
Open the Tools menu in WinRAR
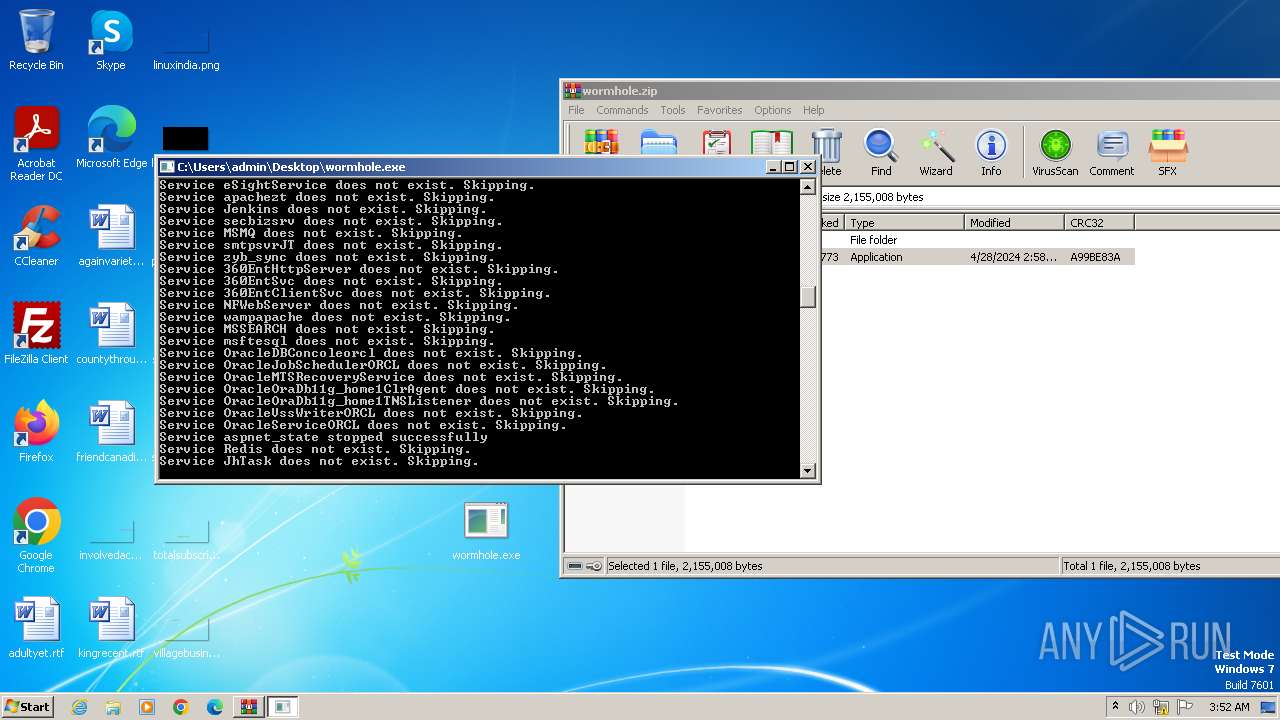[673, 110]
